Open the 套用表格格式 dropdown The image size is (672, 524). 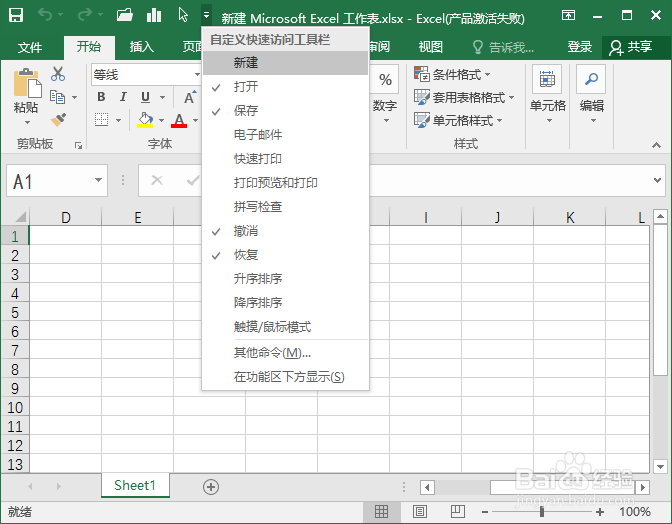[464, 98]
